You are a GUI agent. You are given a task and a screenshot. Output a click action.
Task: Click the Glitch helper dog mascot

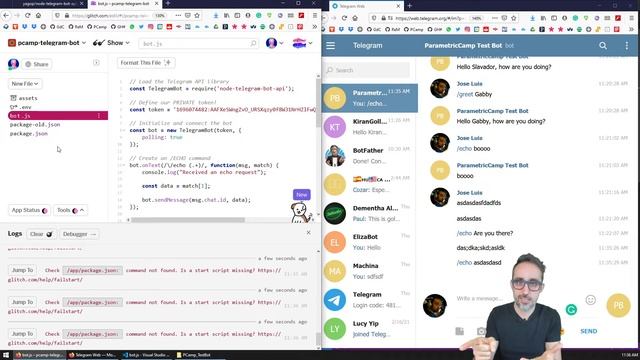pyautogui.click(x=300, y=213)
